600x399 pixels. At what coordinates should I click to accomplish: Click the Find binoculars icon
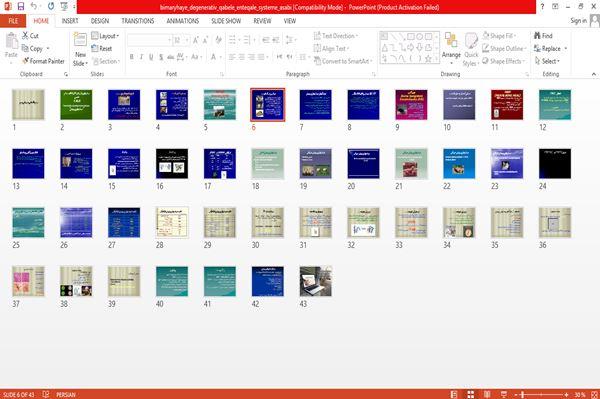click(x=538, y=36)
